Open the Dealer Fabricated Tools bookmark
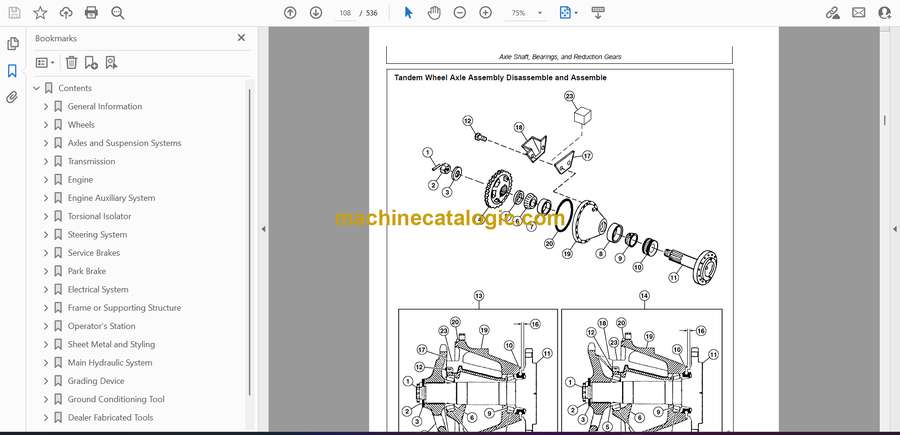Screen dimensions: 900x435 point(110,418)
